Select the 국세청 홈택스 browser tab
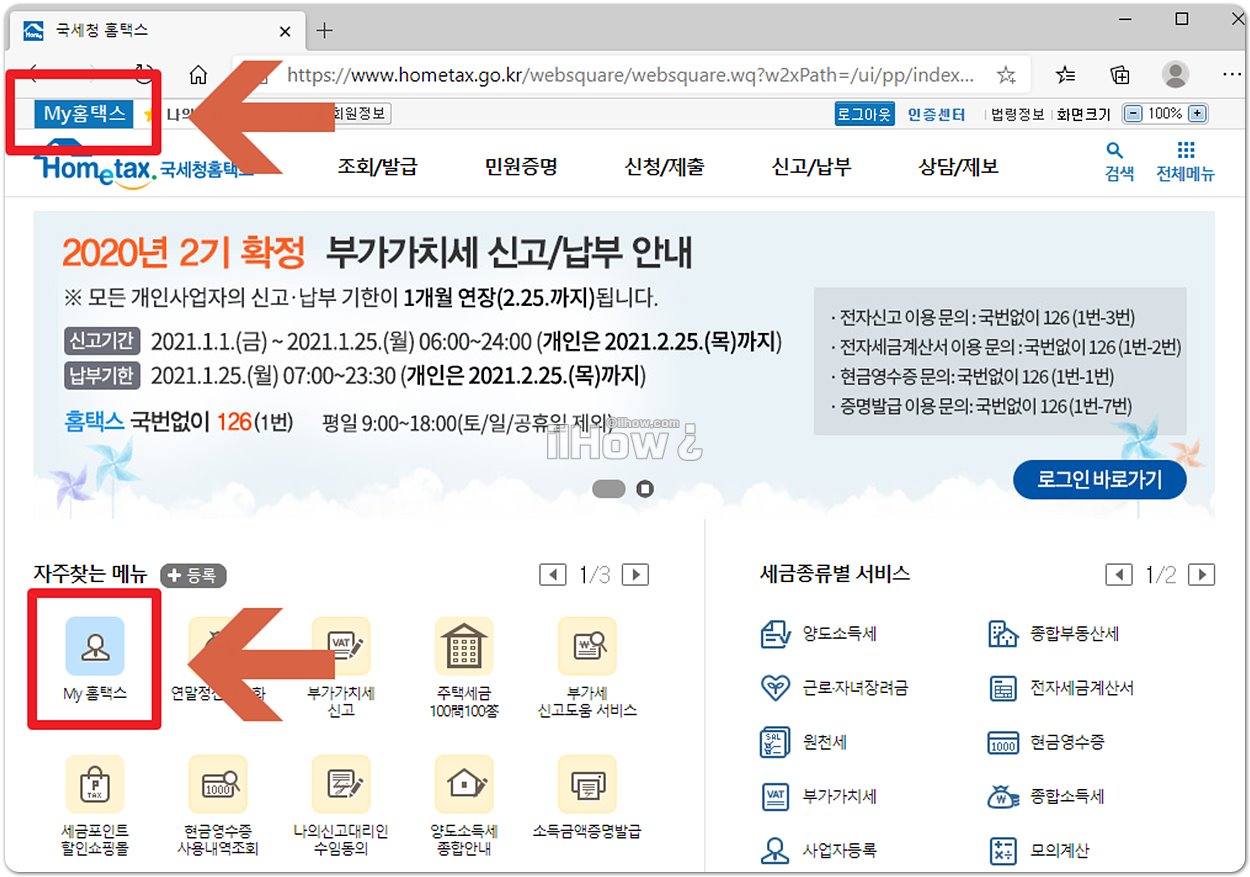This screenshot has height=877, width=1250. (x=158, y=31)
